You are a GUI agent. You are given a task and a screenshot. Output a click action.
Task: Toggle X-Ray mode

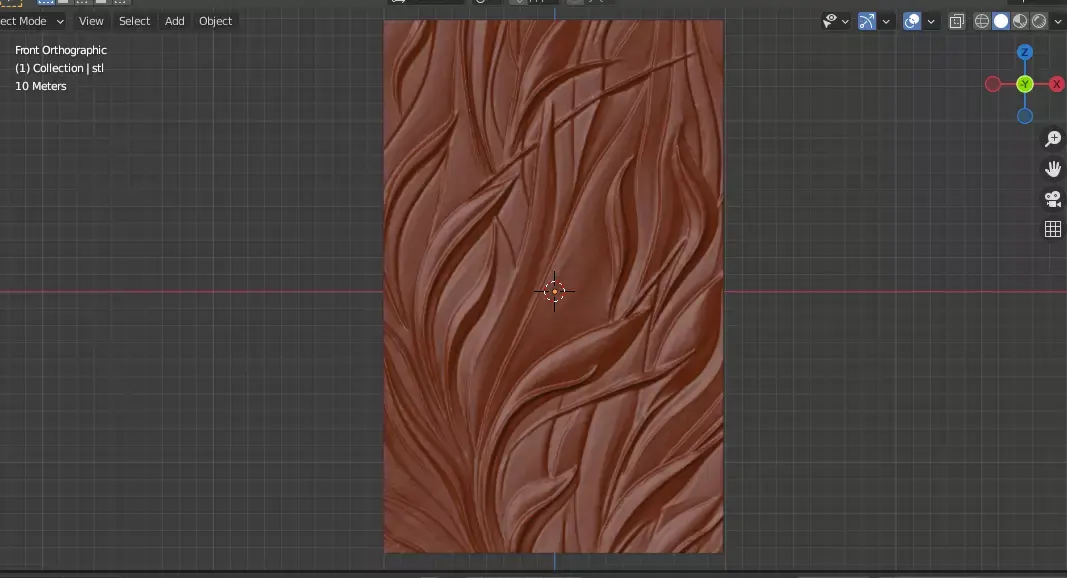(x=957, y=21)
